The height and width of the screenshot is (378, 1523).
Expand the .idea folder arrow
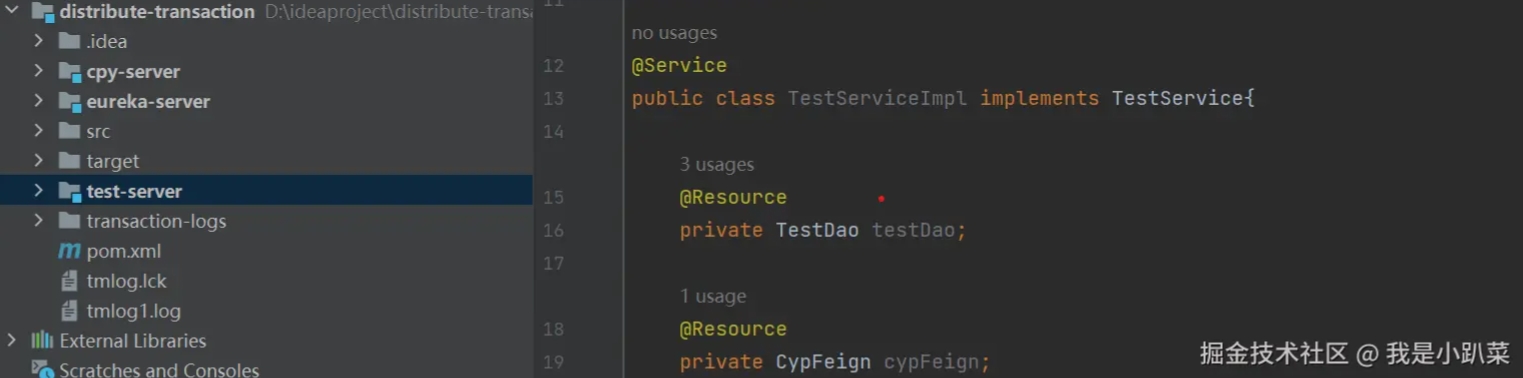coord(38,41)
